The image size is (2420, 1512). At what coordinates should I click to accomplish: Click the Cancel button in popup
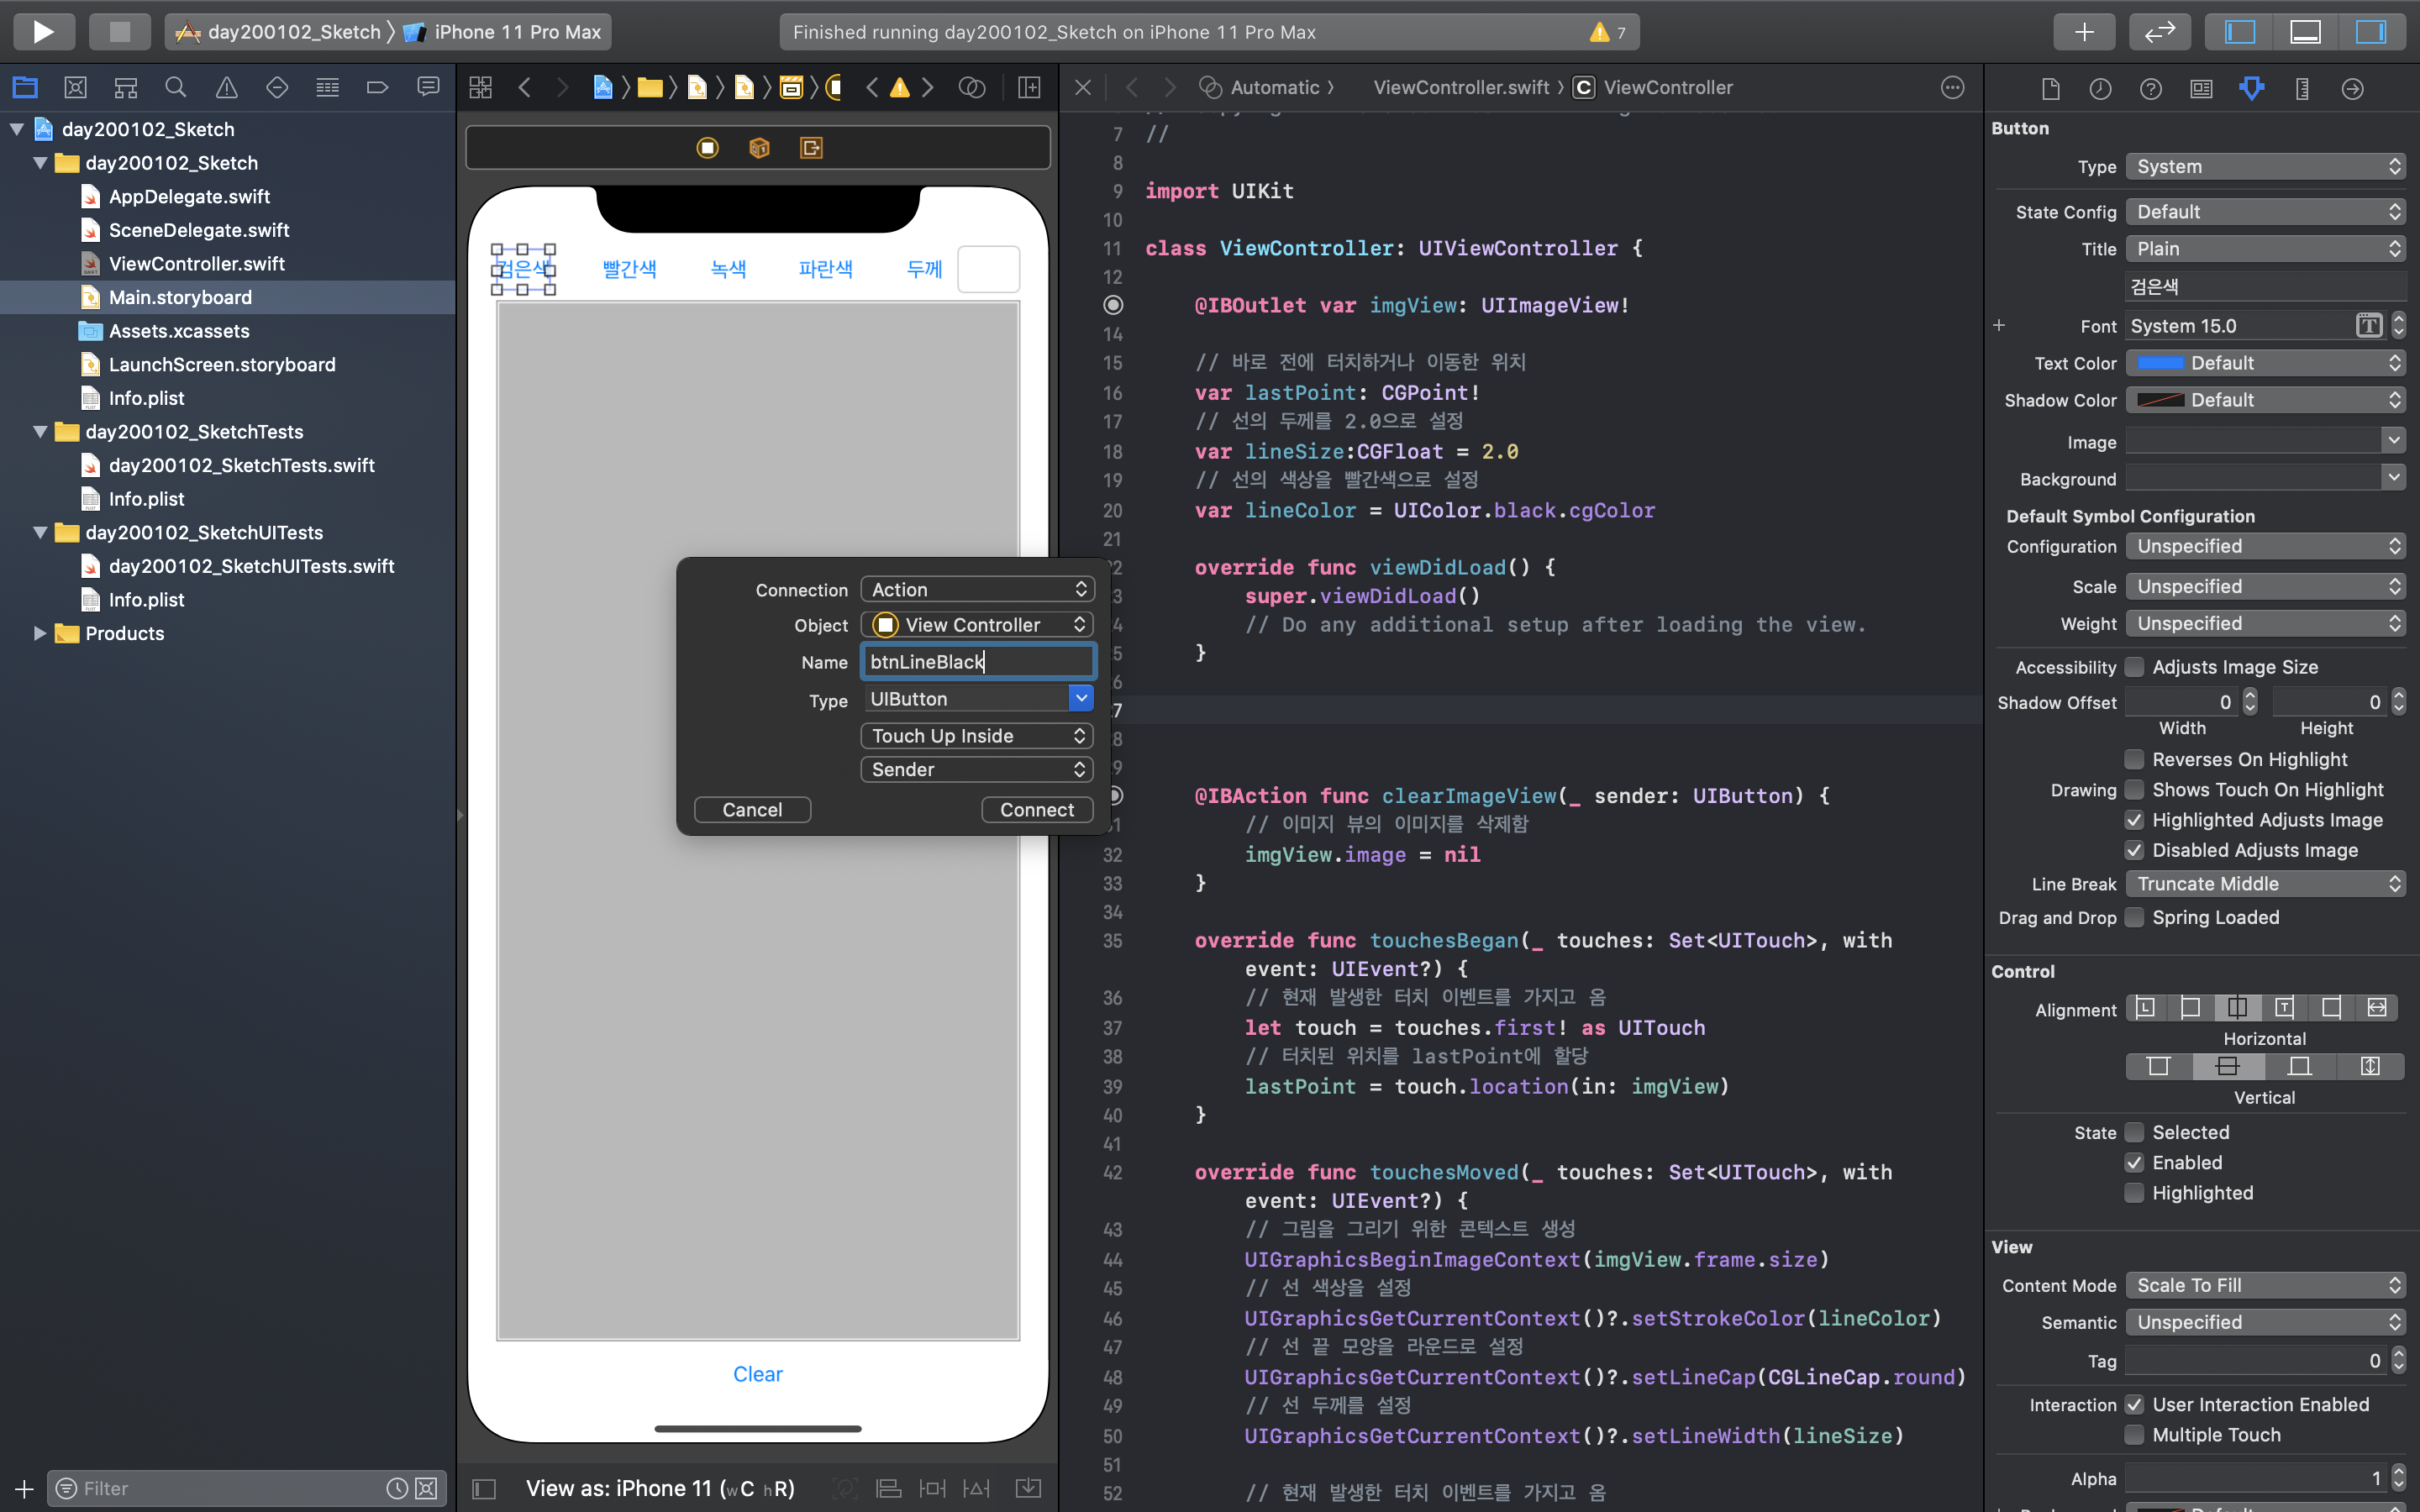coord(752,810)
